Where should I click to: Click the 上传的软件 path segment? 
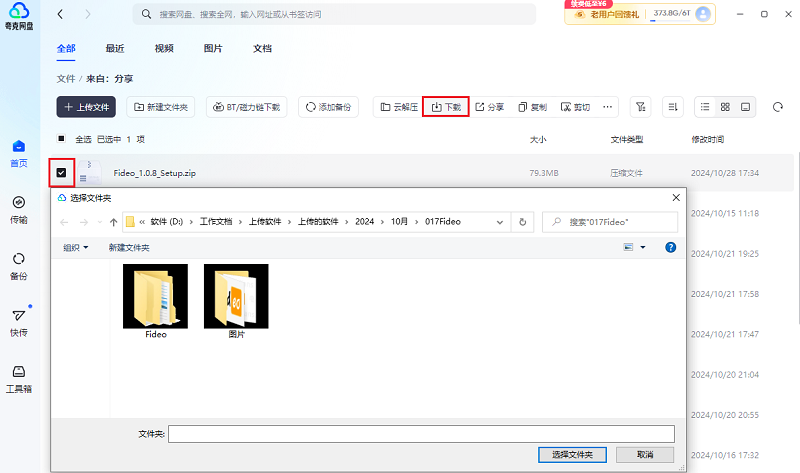[x=318, y=222]
